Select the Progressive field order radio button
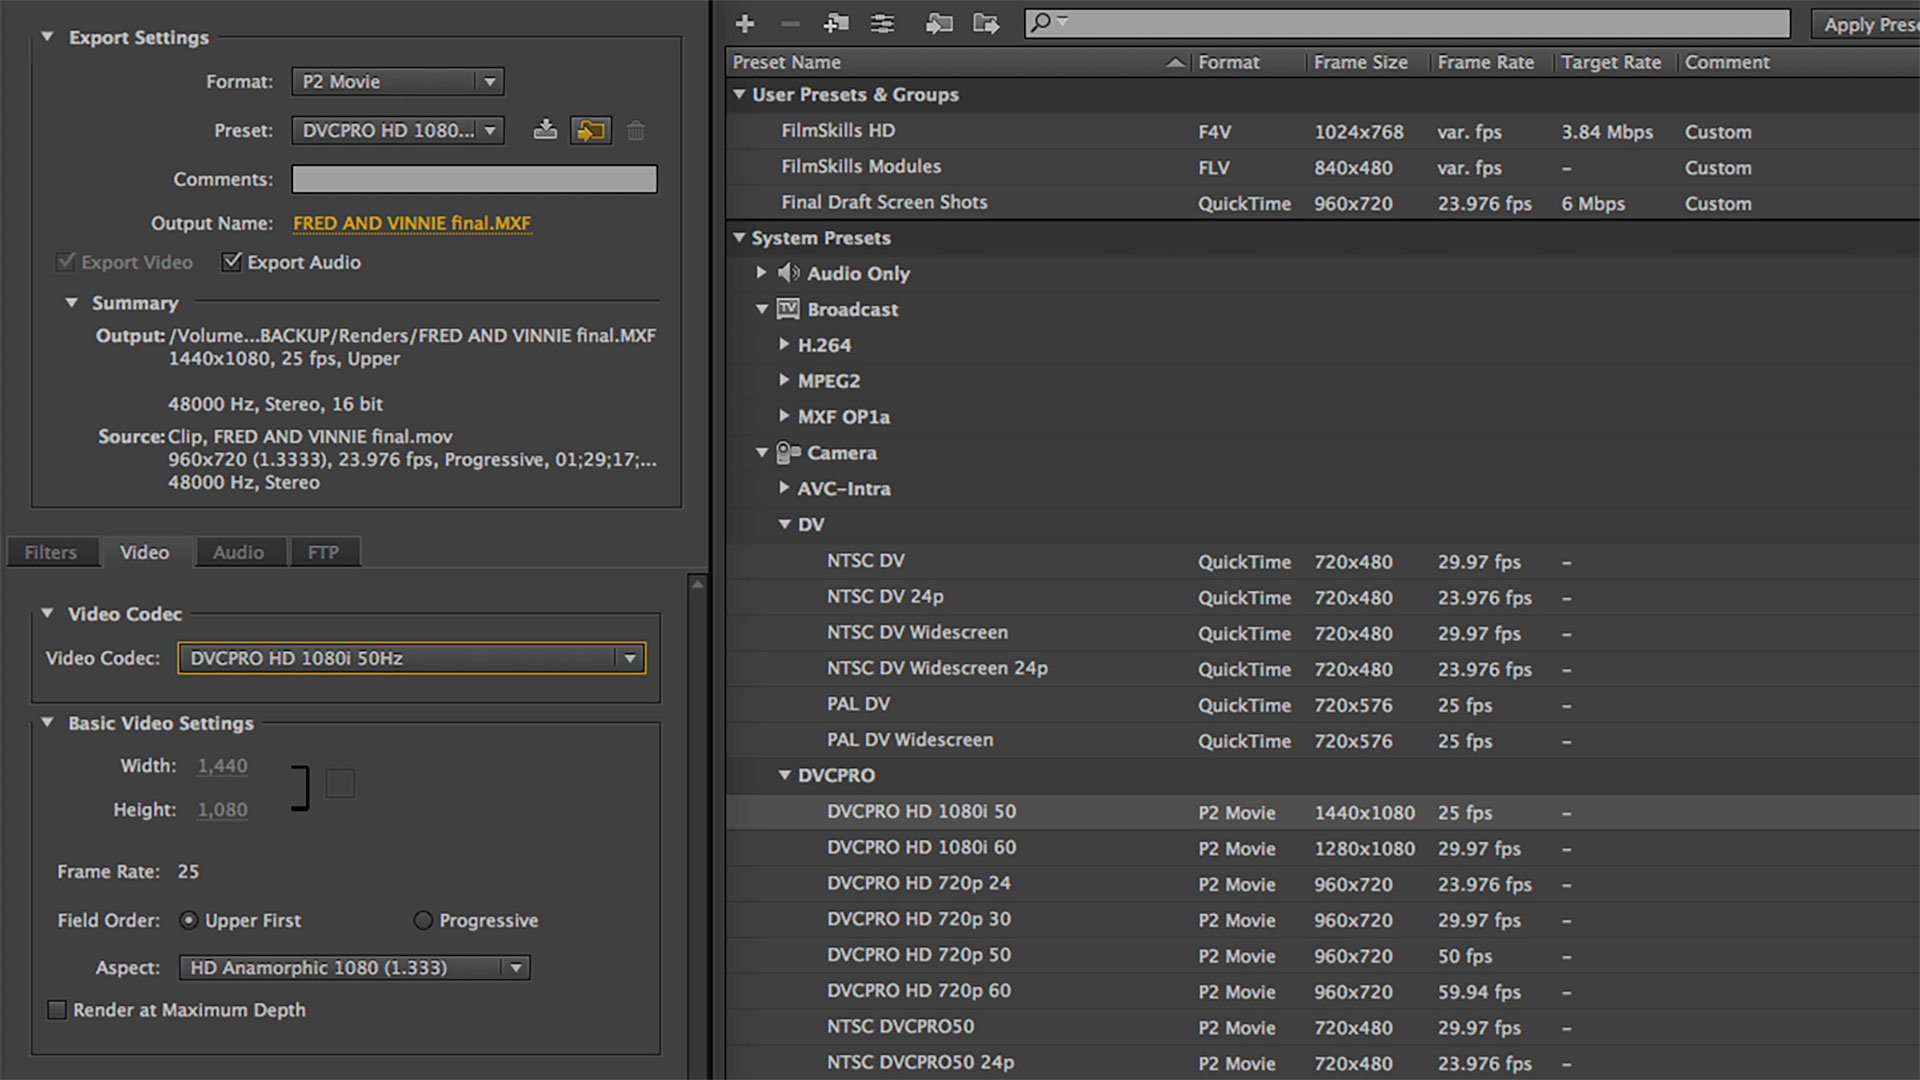Screen dimensions: 1920x1080 [423, 920]
